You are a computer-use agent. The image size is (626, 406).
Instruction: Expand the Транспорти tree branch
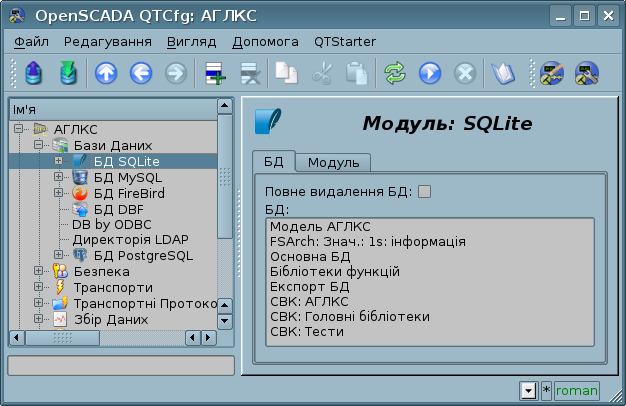[x=38, y=287]
